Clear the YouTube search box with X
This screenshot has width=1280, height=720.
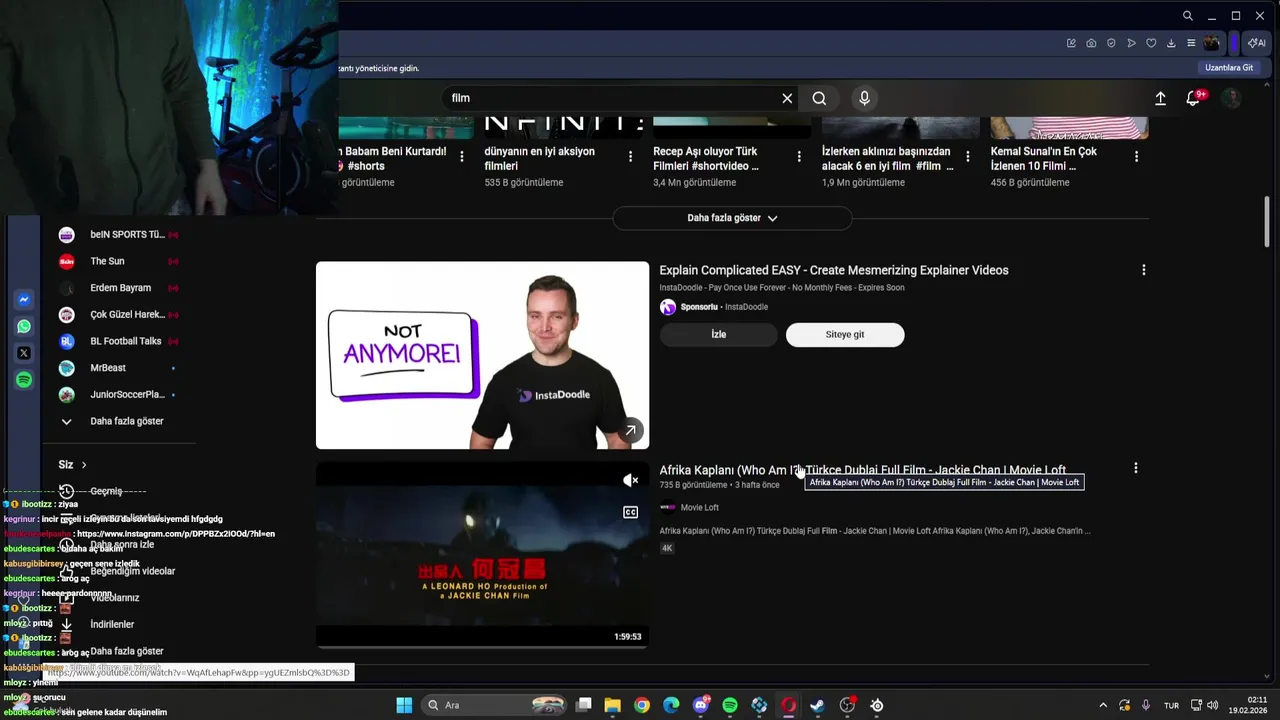pos(787,98)
